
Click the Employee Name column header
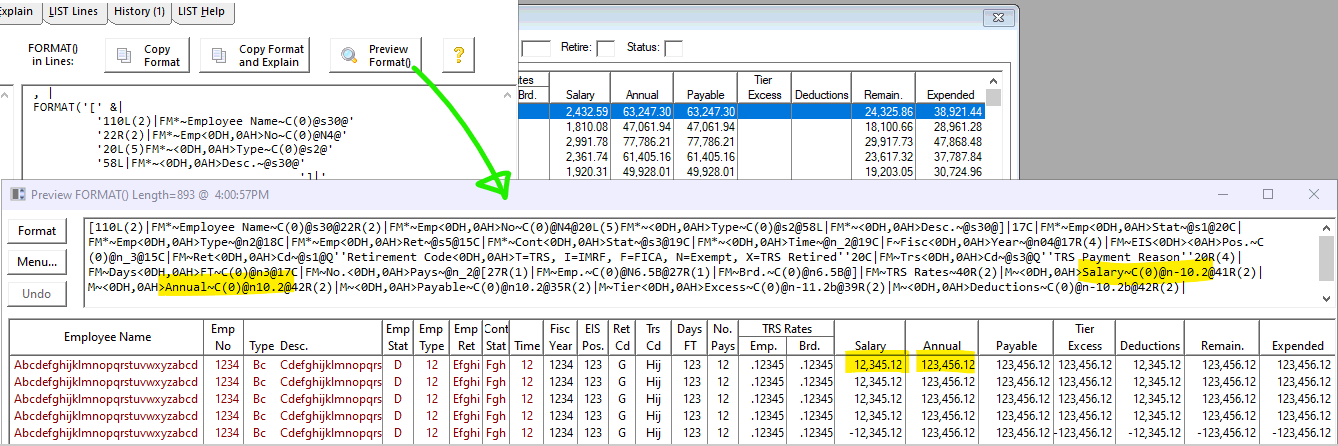(x=107, y=338)
